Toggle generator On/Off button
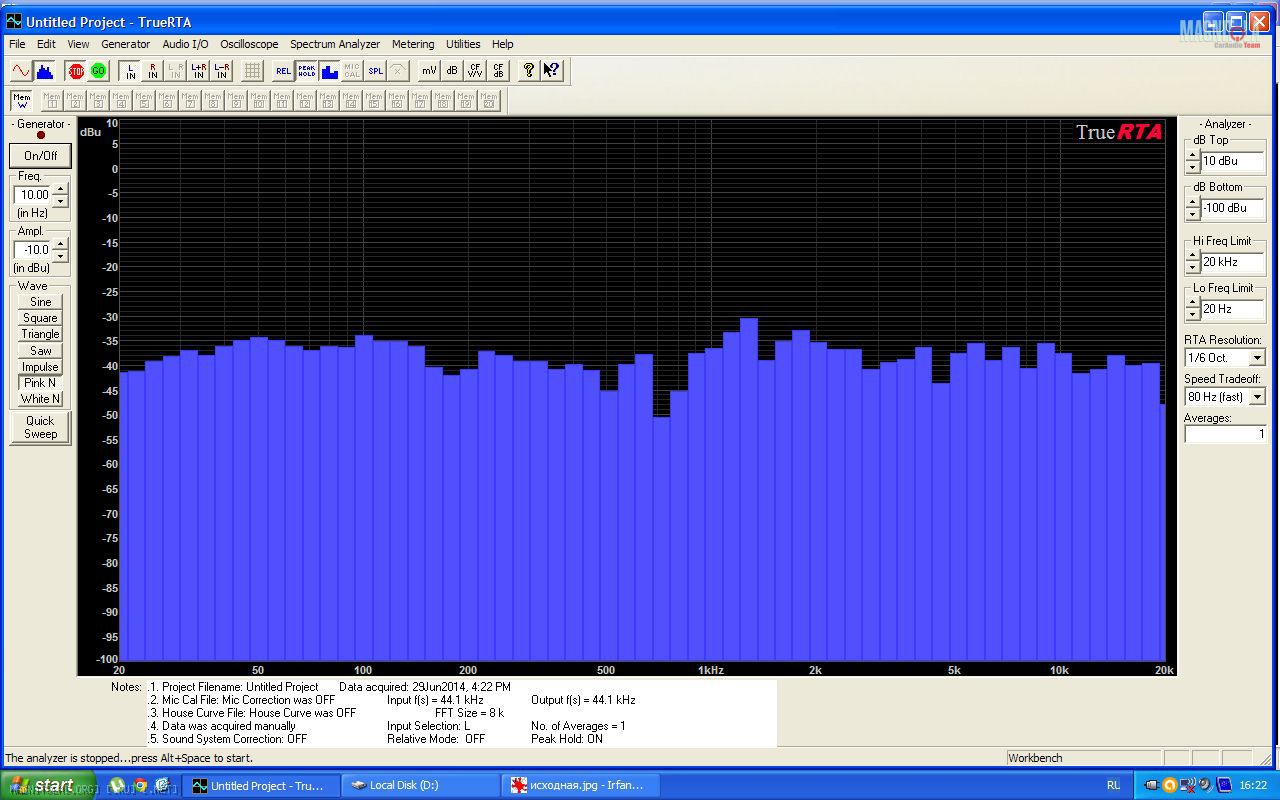Screen dimensions: 1280x800 pos(41,156)
